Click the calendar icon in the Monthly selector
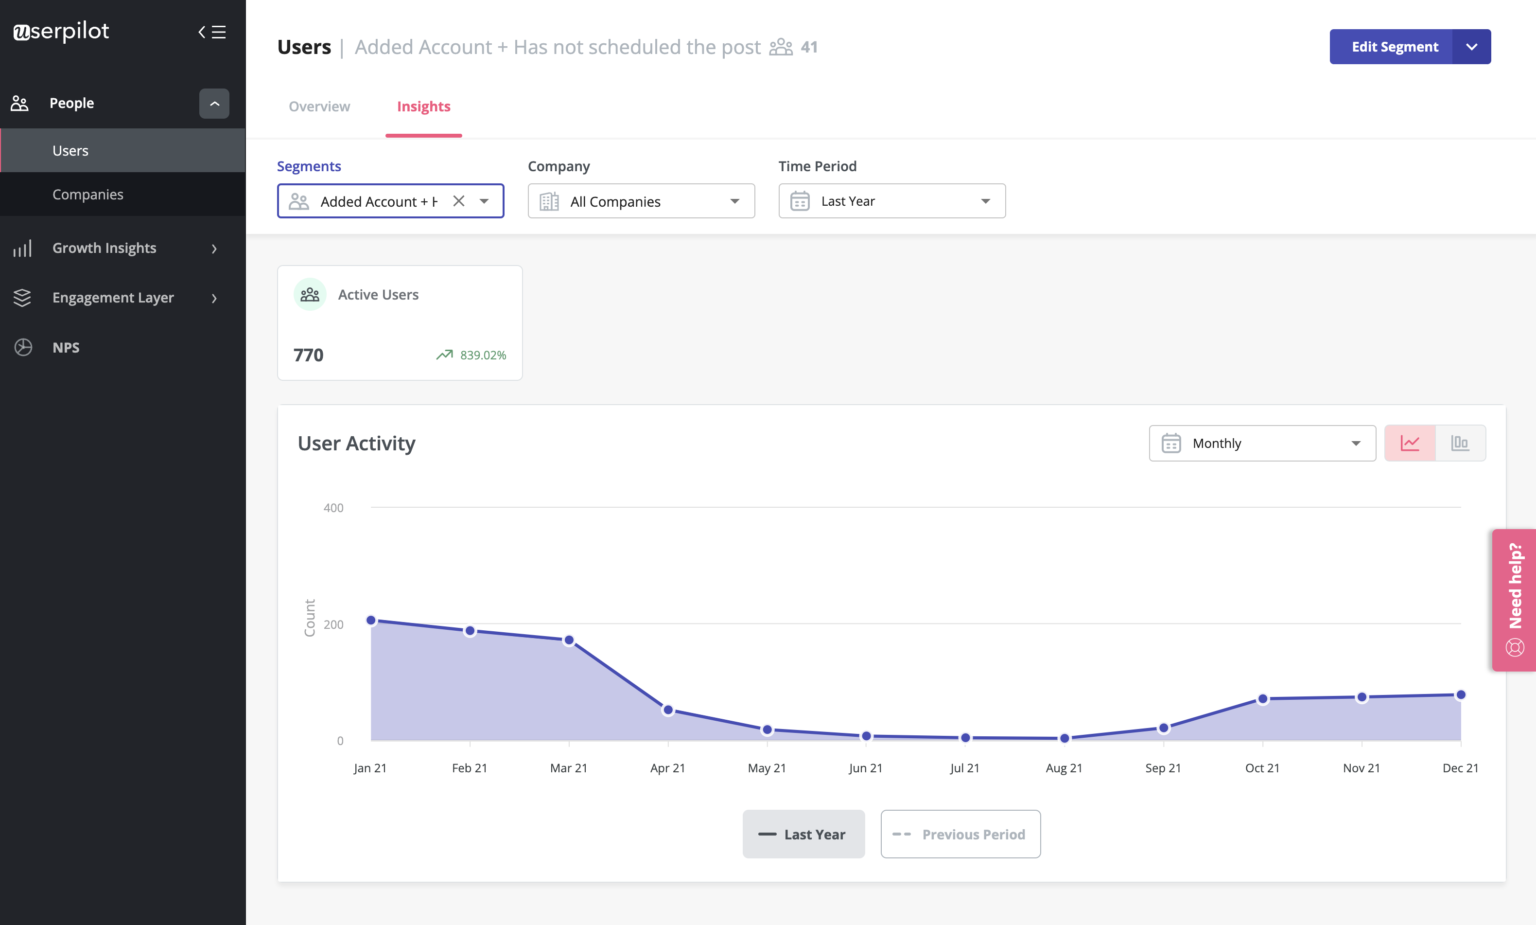The width and height of the screenshot is (1536, 925). point(1171,442)
